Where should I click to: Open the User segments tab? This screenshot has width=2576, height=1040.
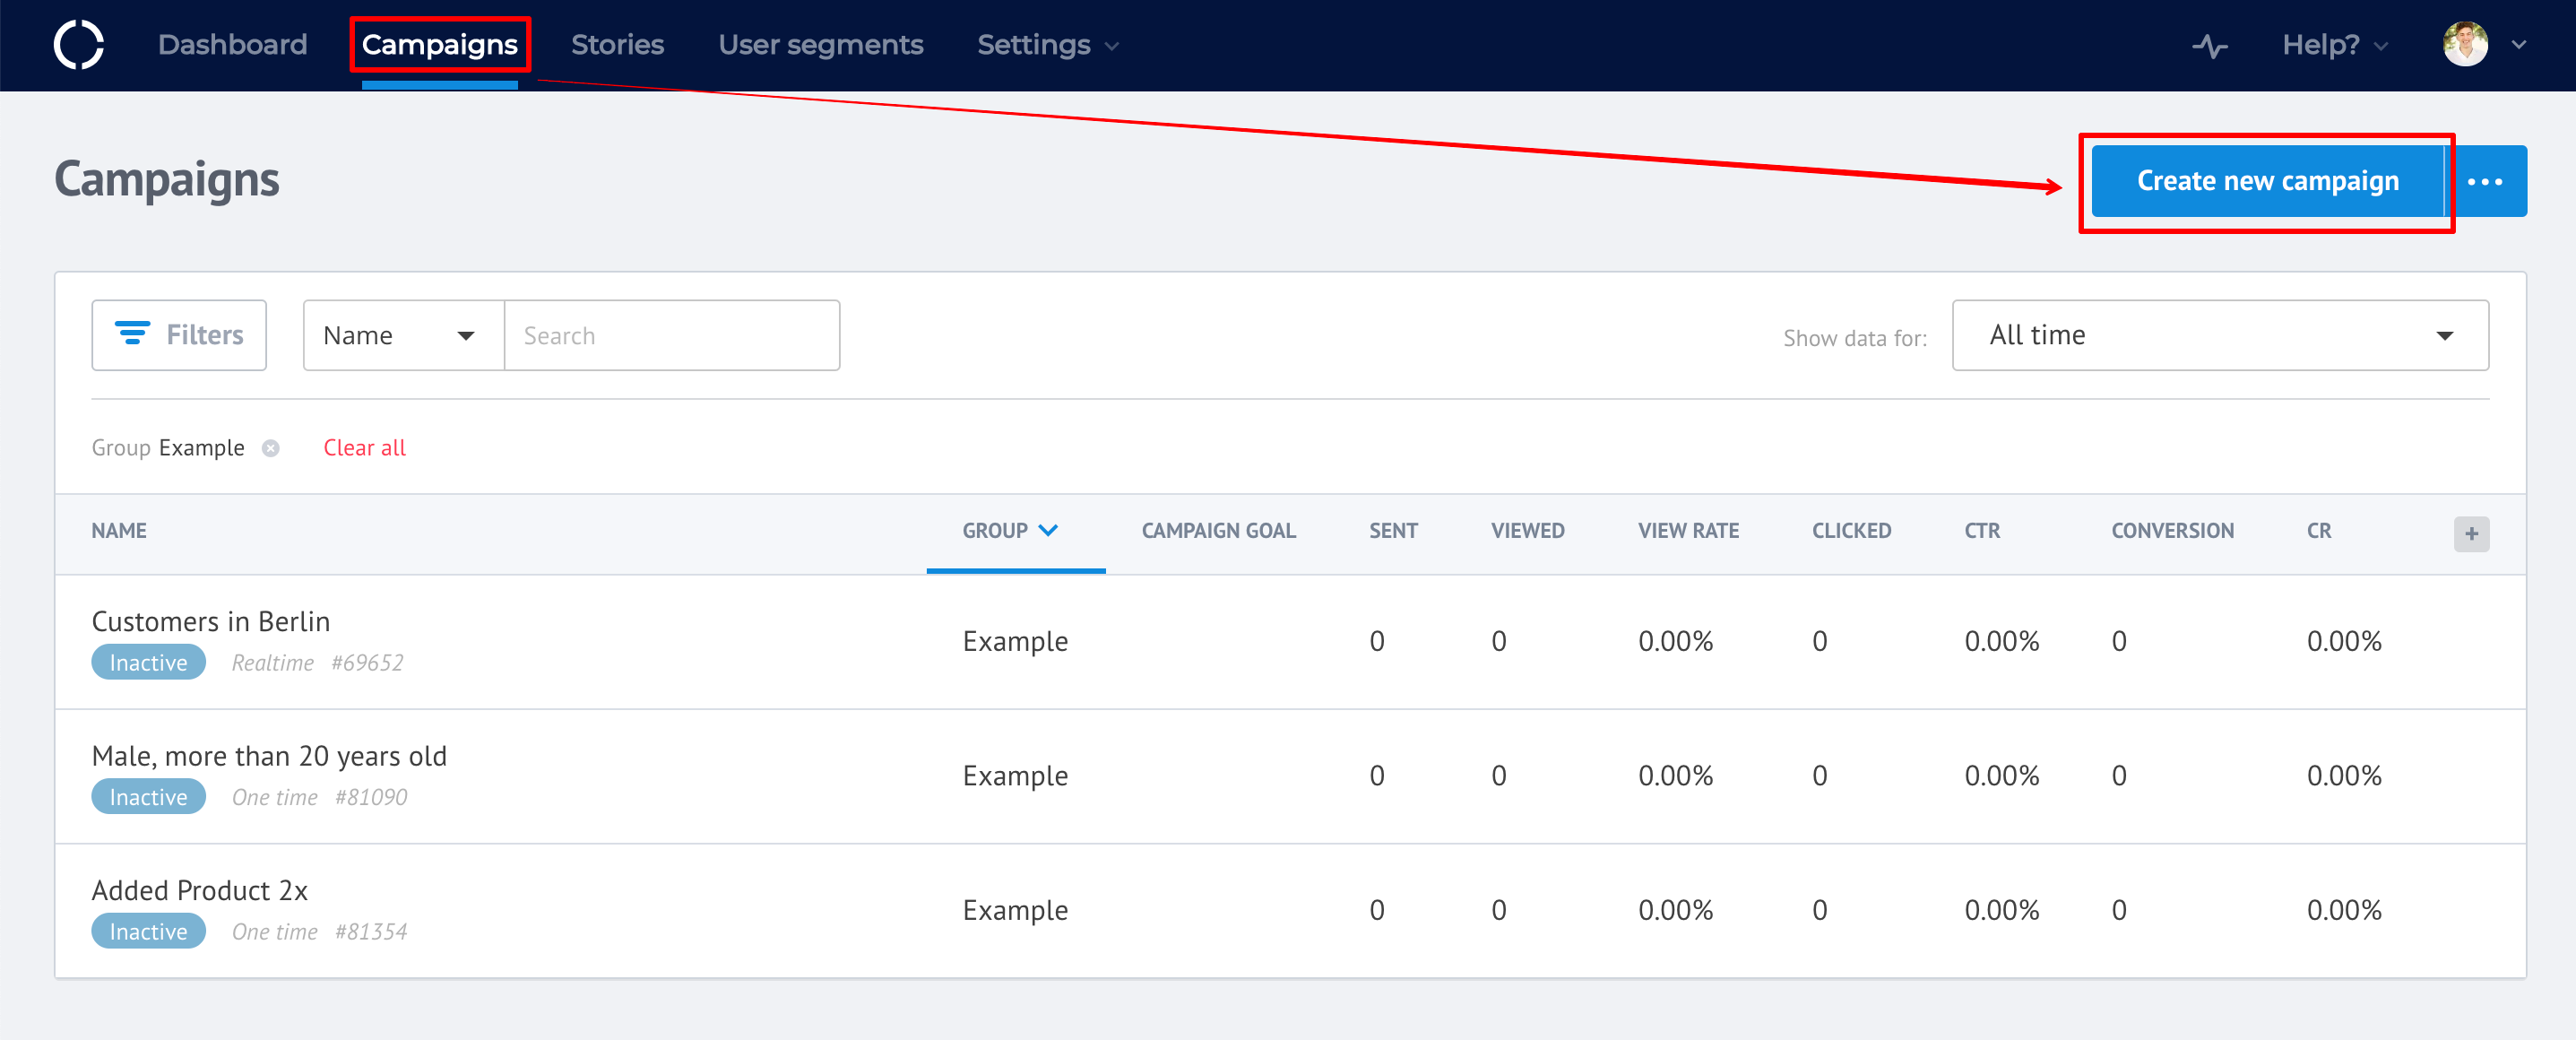click(x=820, y=45)
